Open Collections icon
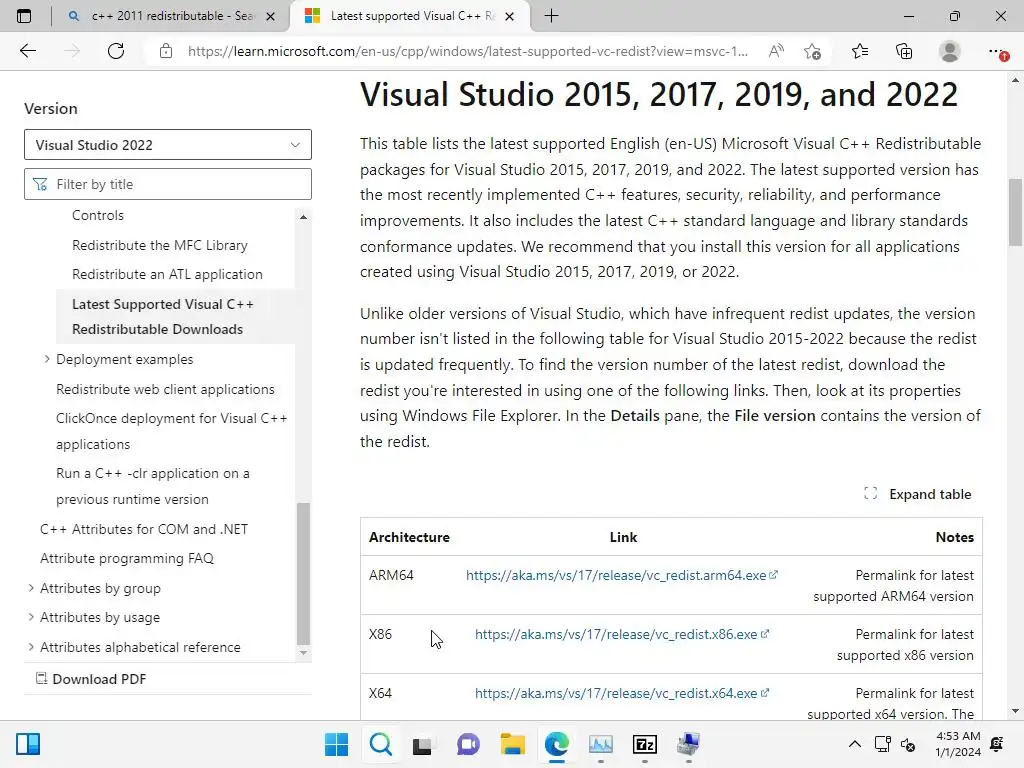 tap(904, 51)
